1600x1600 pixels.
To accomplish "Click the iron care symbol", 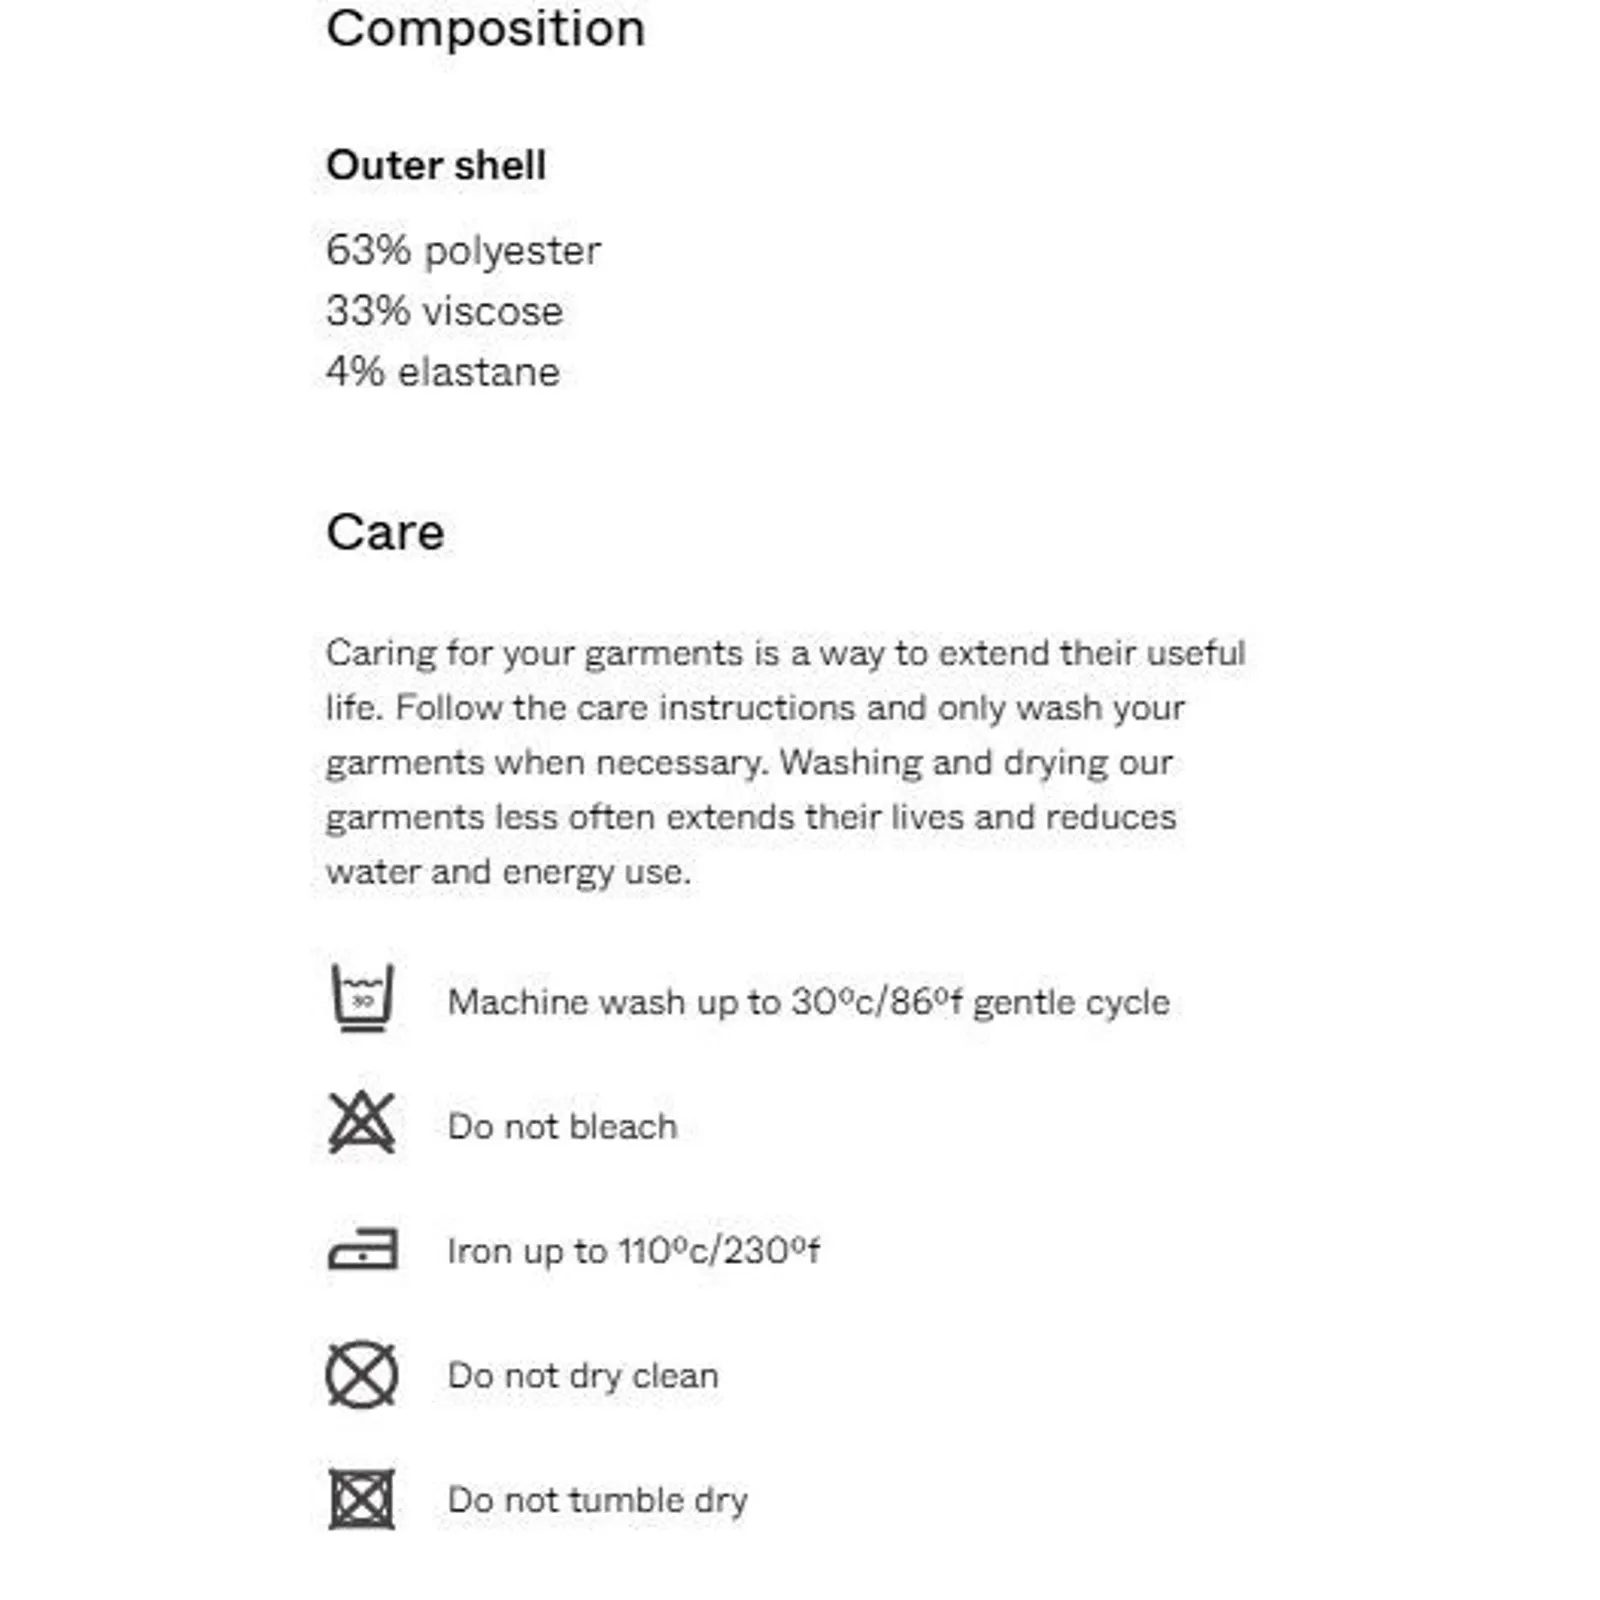I will pyautogui.click(x=362, y=1249).
